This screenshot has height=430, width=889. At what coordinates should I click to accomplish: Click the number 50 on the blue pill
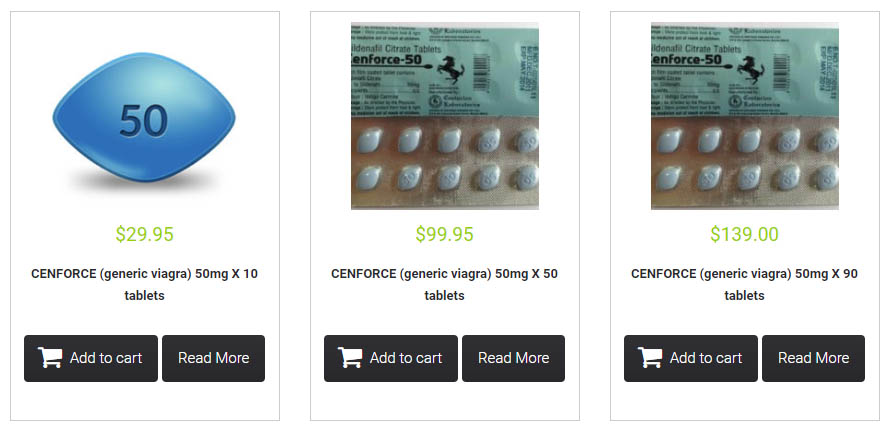pos(144,121)
